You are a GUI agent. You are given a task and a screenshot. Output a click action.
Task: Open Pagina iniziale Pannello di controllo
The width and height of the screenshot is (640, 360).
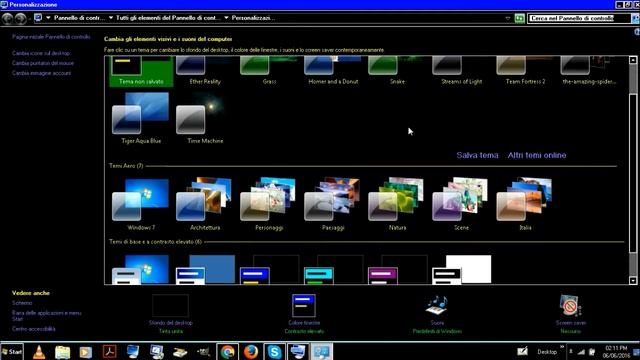[x=51, y=37]
